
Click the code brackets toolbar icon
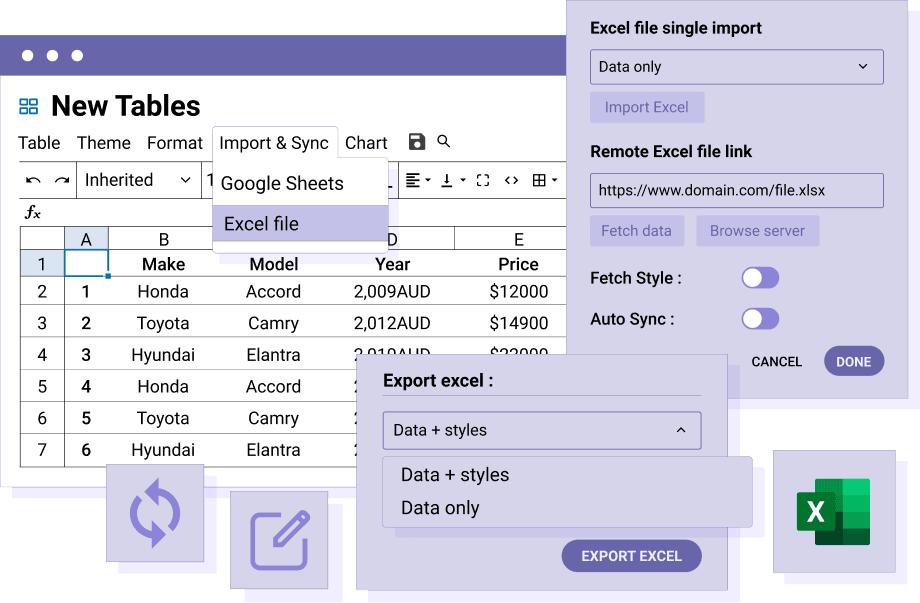(511, 181)
